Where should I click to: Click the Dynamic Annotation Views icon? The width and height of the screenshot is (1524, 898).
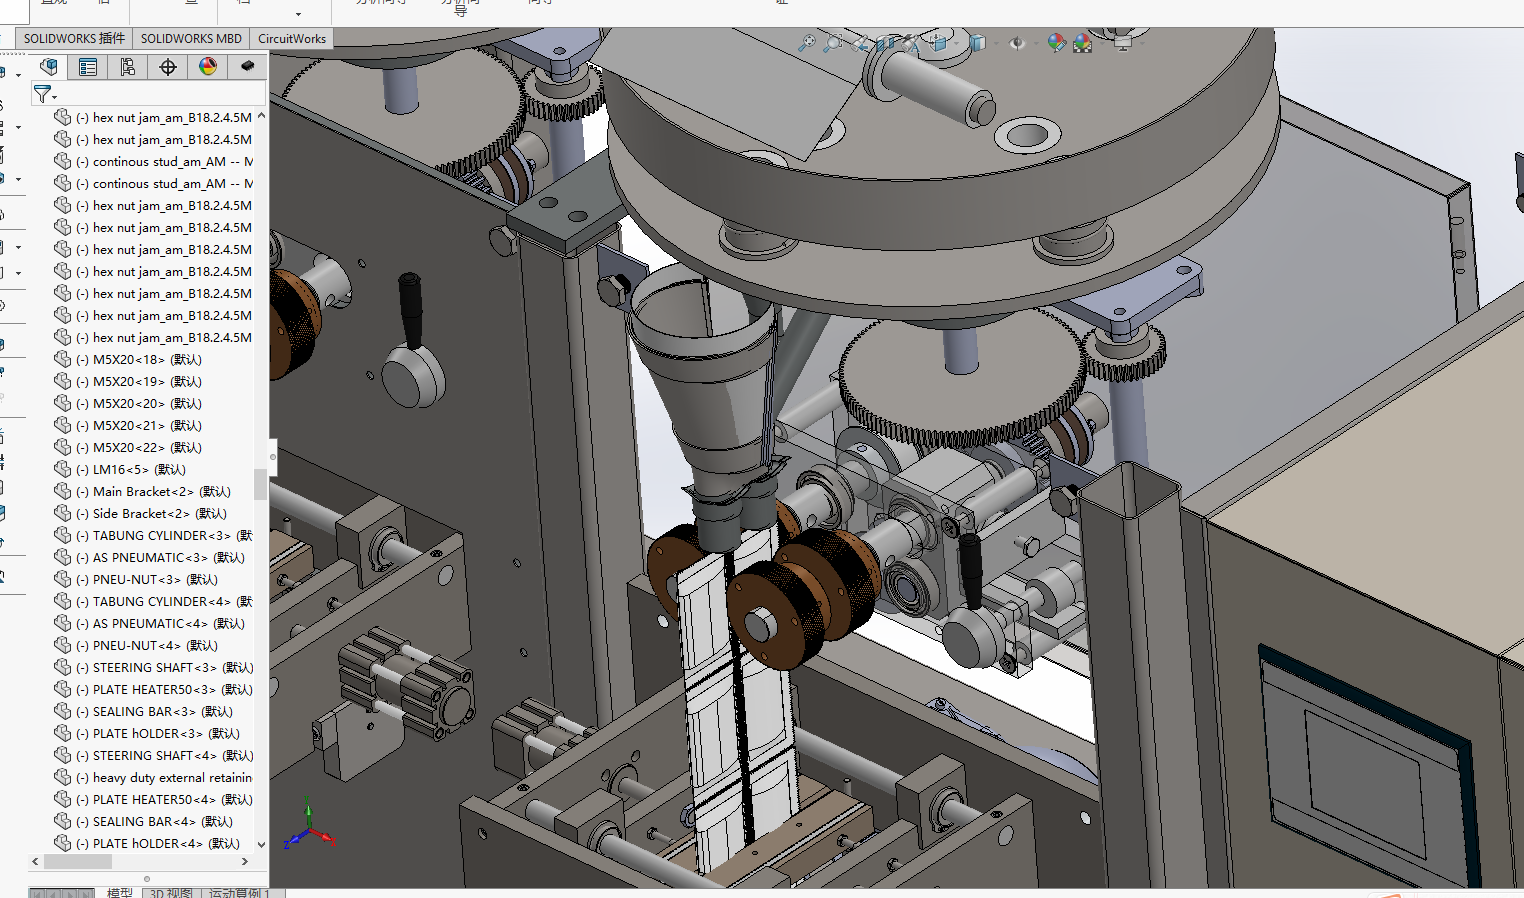coord(911,44)
